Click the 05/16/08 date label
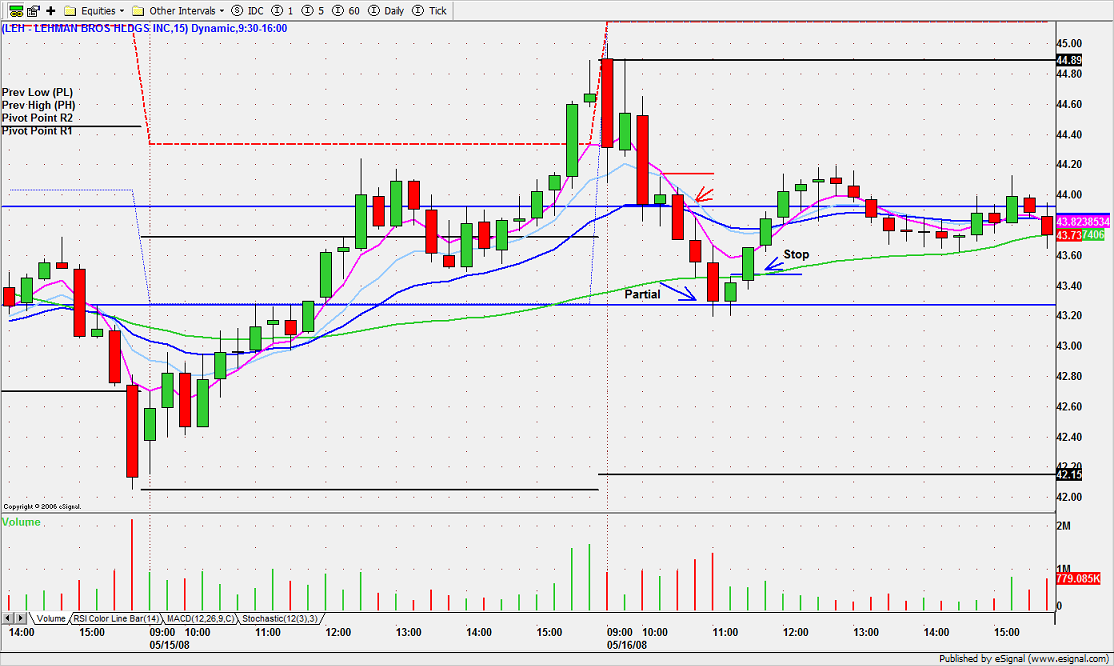Image resolution: width=1114 pixels, height=666 pixels. [x=627, y=645]
